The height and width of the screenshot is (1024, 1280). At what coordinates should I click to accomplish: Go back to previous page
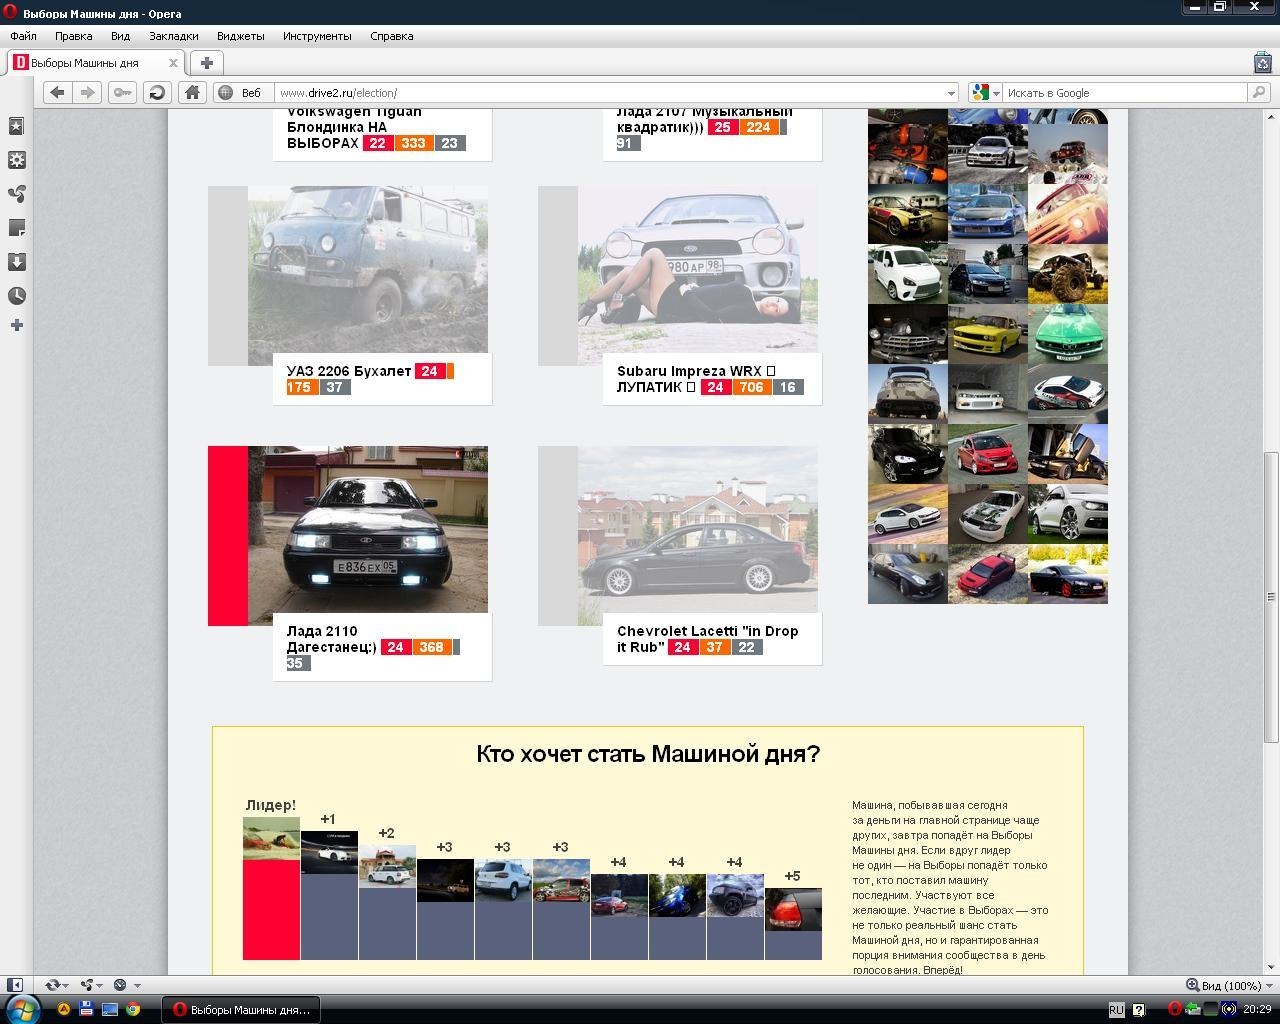pyautogui.click(x=57, y=92)
